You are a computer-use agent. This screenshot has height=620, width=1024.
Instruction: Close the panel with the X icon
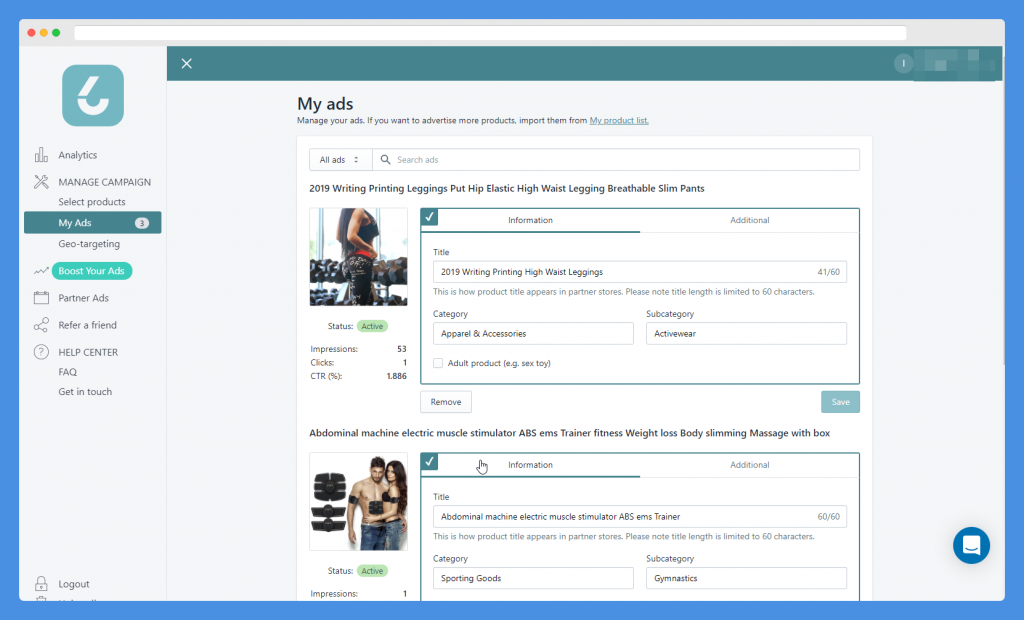(187, 63)
